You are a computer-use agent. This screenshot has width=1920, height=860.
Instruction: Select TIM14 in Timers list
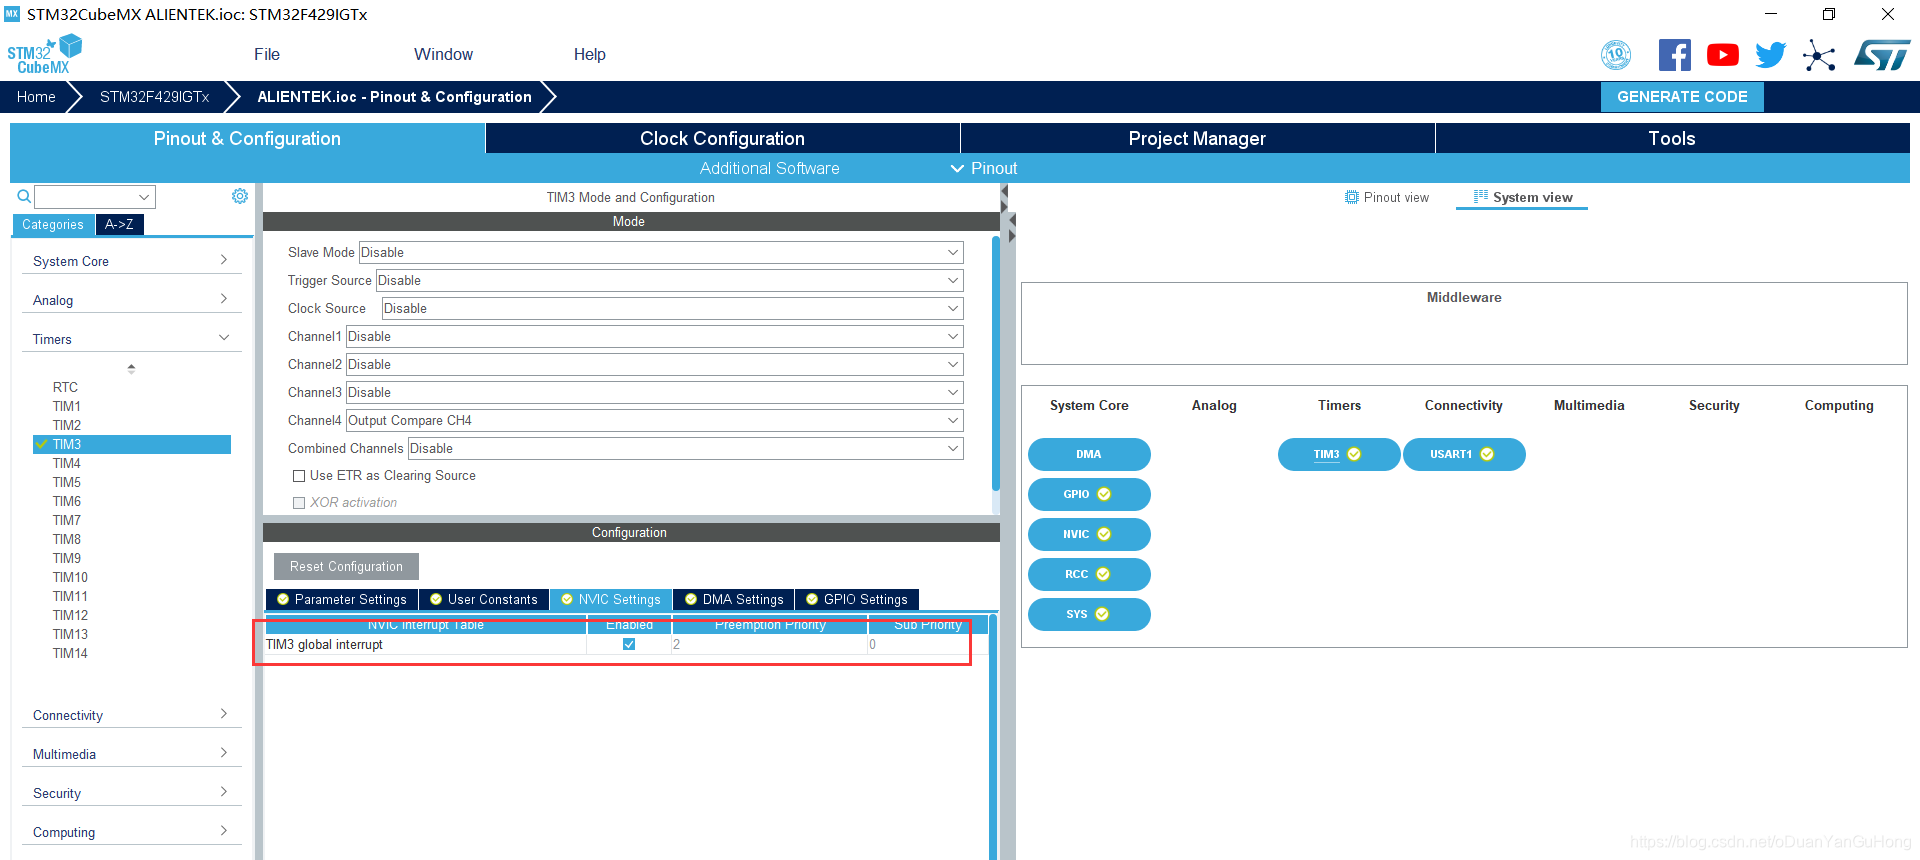70,653
